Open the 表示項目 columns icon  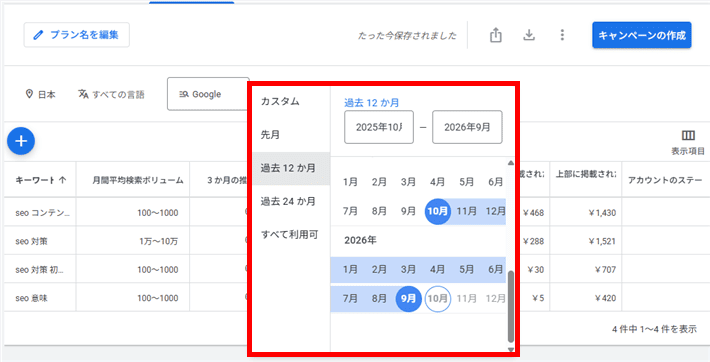(x=688, y=136)
